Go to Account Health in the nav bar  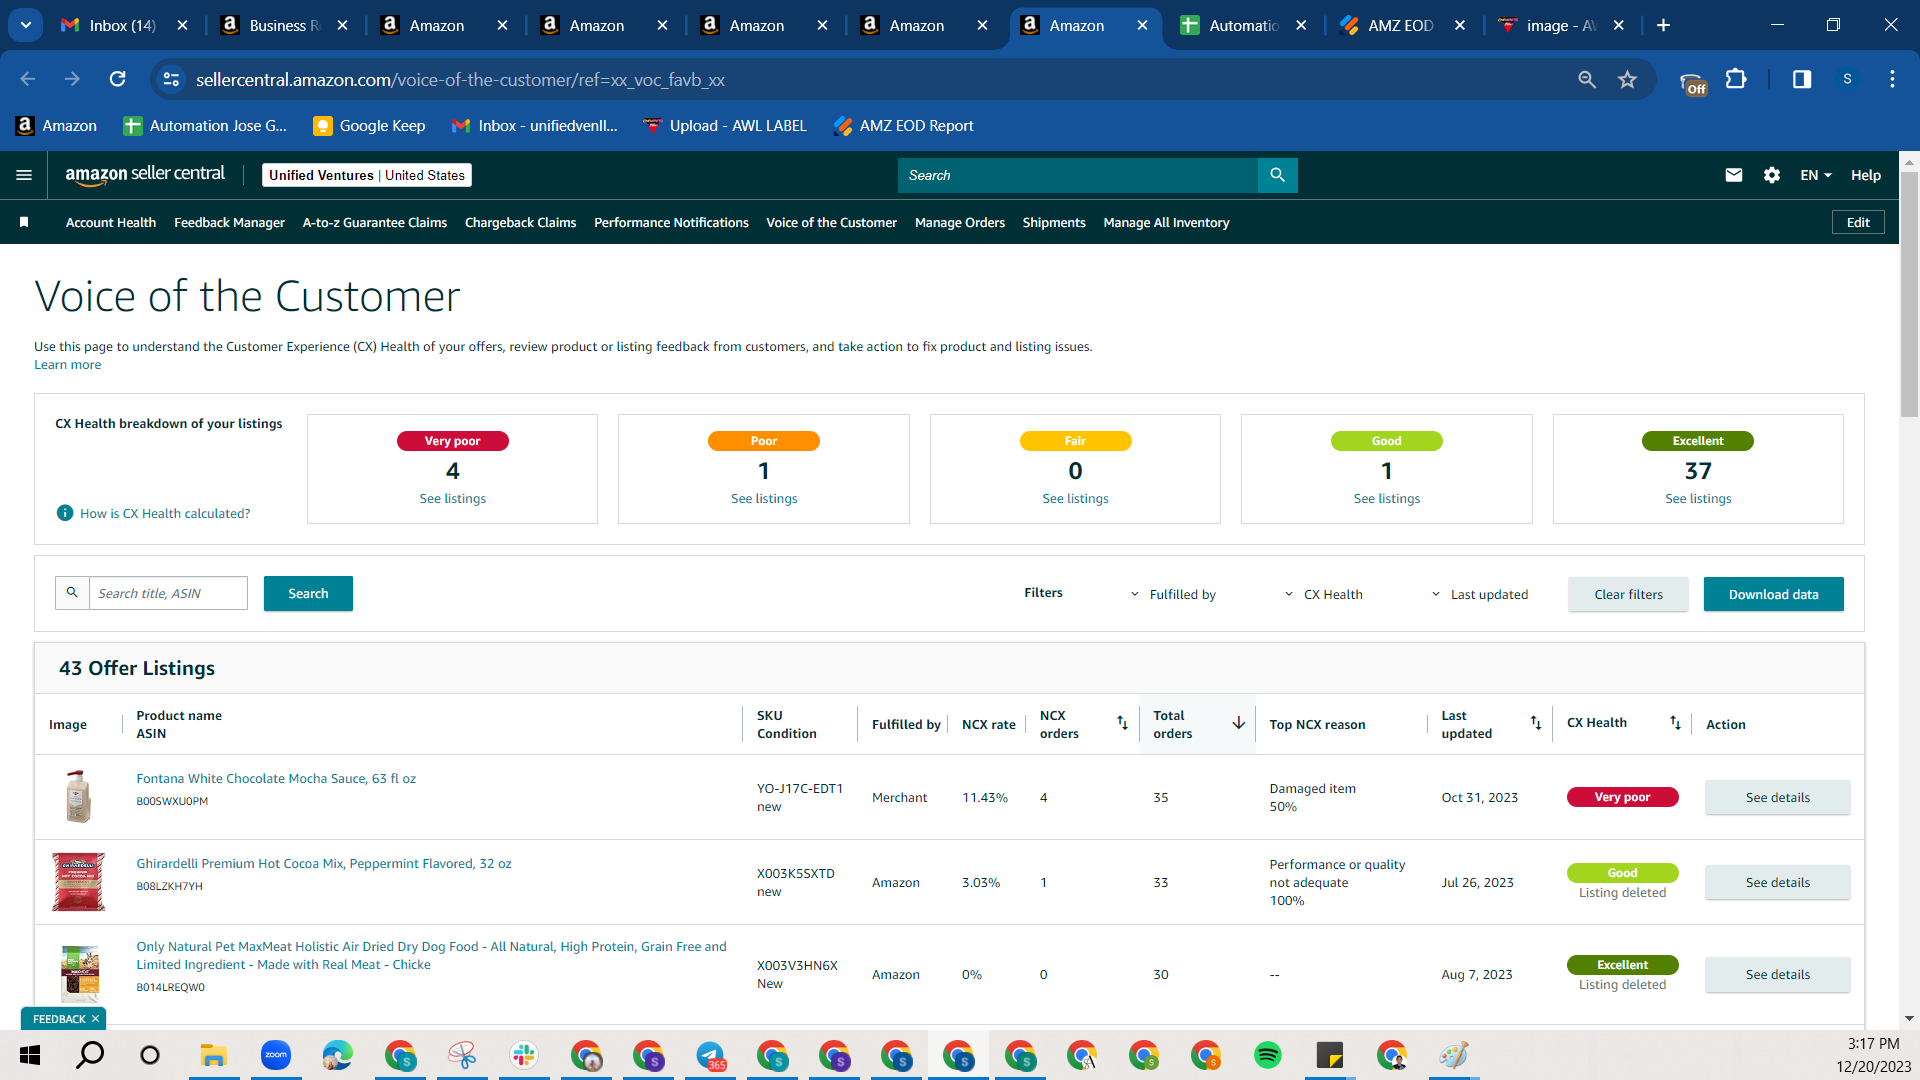111,223
